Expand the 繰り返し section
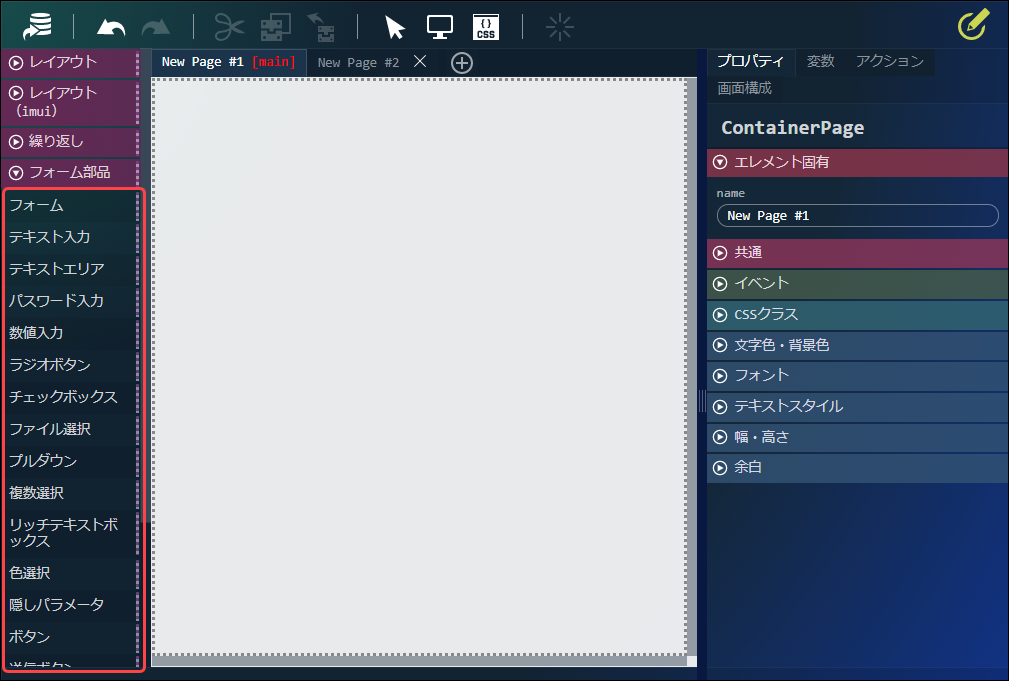Screen dimensions: 1009x681 tap(69, 142)
